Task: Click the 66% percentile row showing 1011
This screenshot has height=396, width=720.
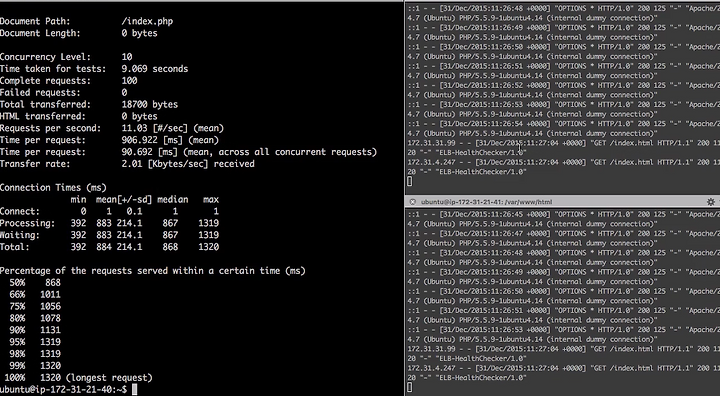Action: coord(35,294)
